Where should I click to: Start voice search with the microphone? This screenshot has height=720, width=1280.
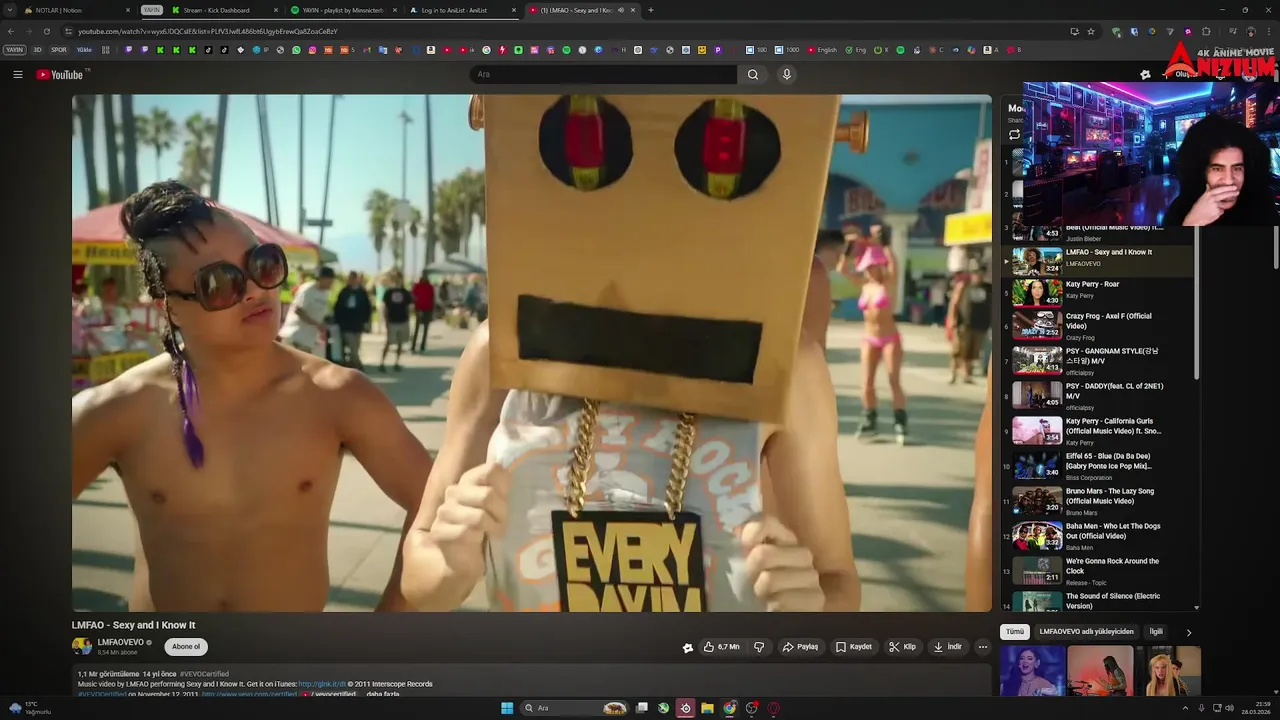pos(787,74)
